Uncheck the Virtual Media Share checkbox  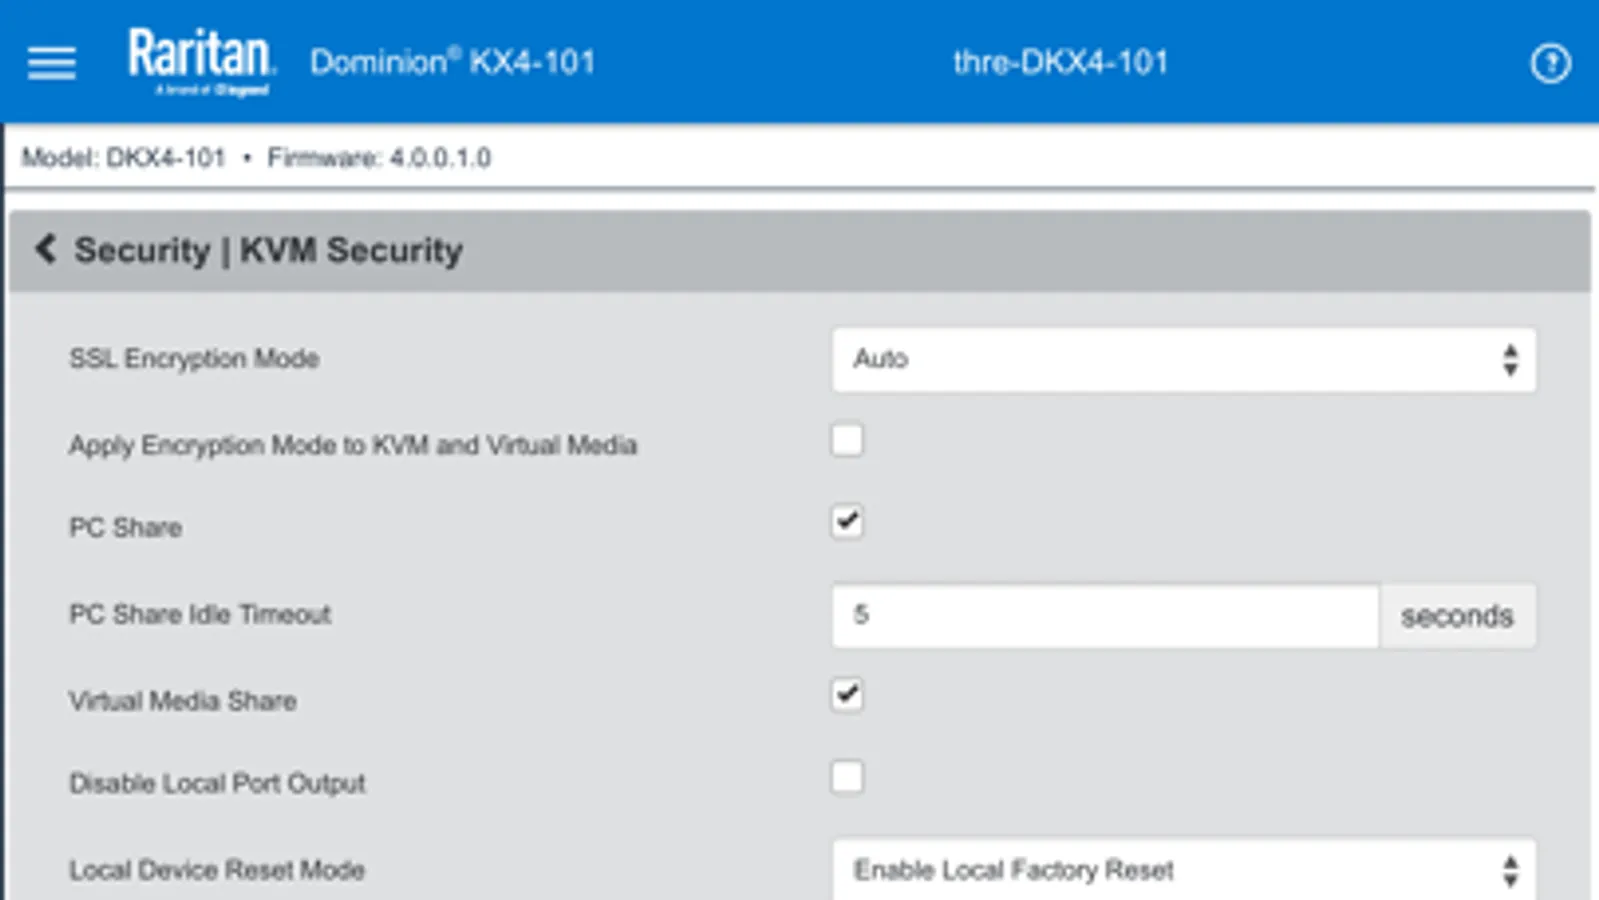pos(847,695)
